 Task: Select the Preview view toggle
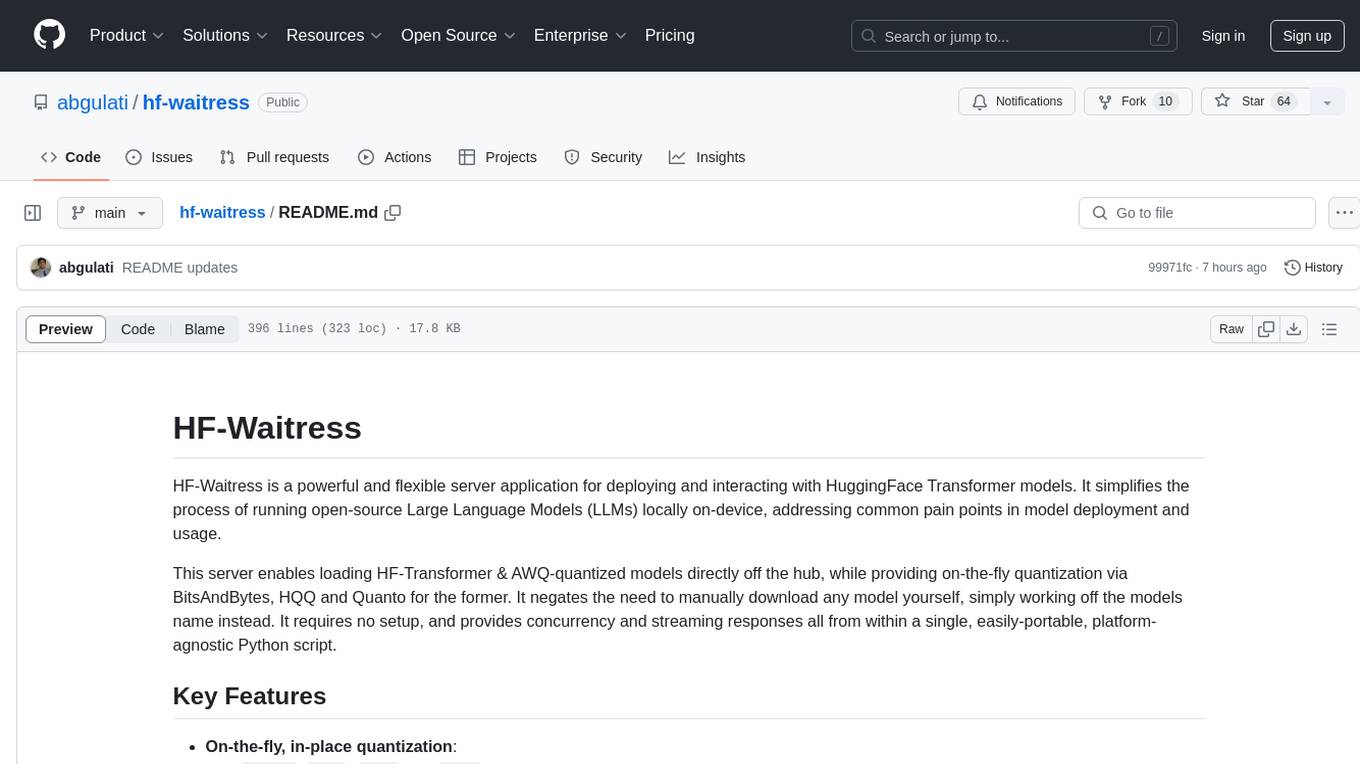coord(66,329)
